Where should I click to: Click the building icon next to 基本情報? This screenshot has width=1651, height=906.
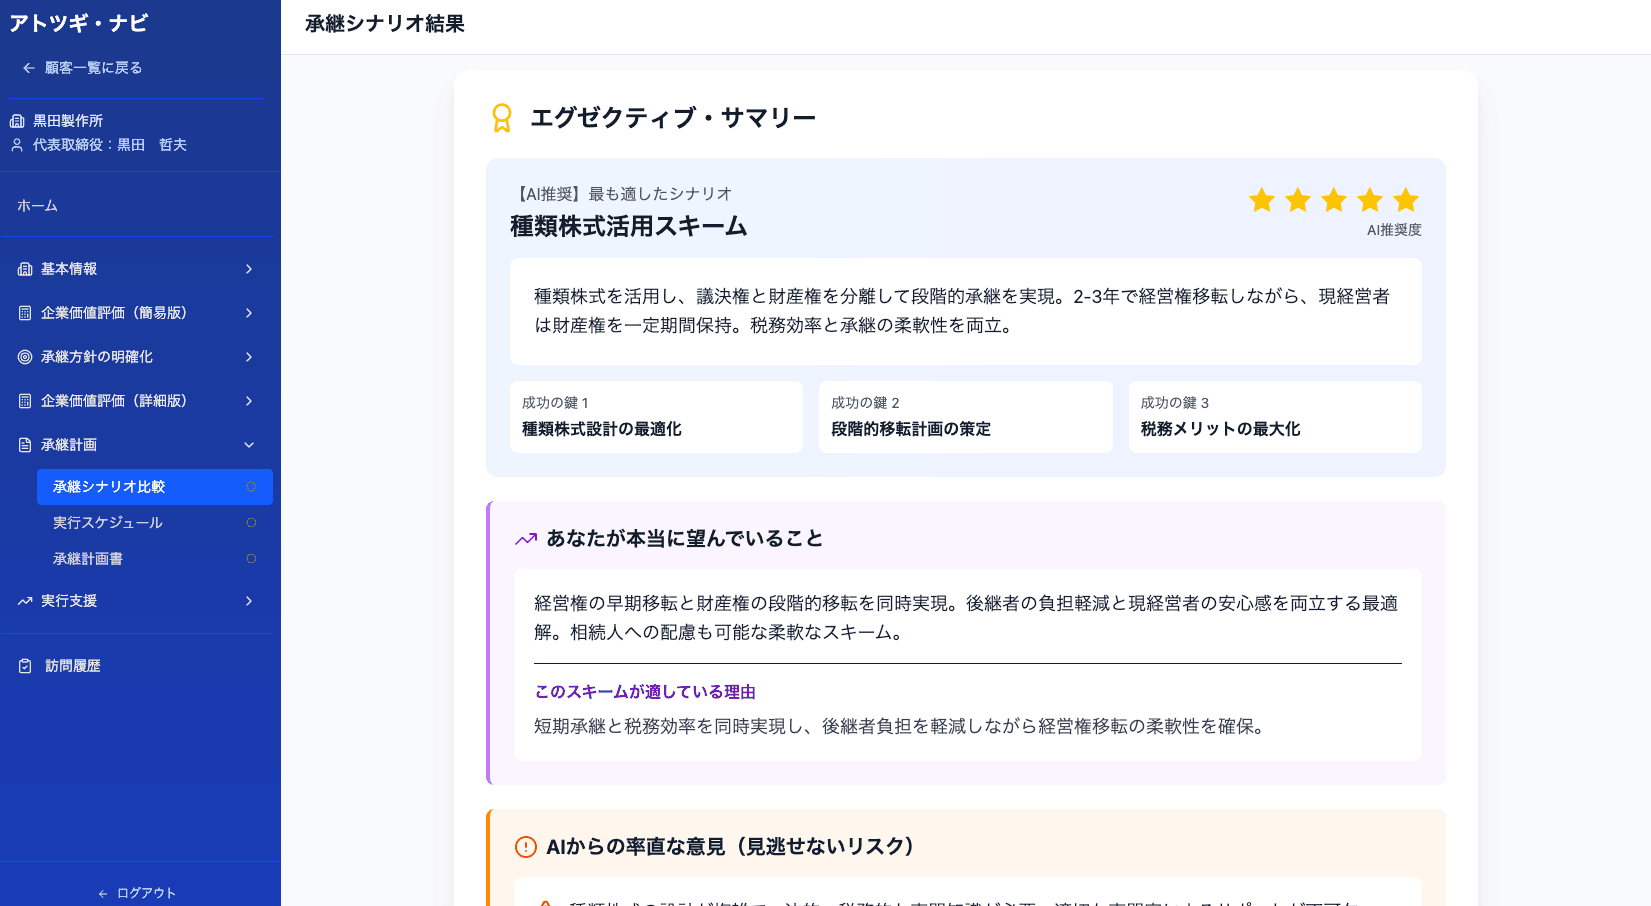[x=22, y=268]
